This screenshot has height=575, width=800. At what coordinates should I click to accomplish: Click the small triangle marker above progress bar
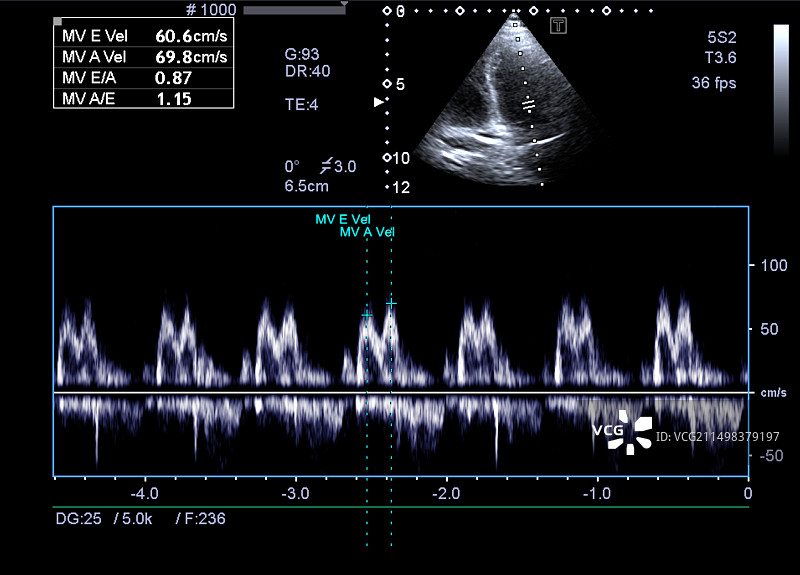point(344,5)
